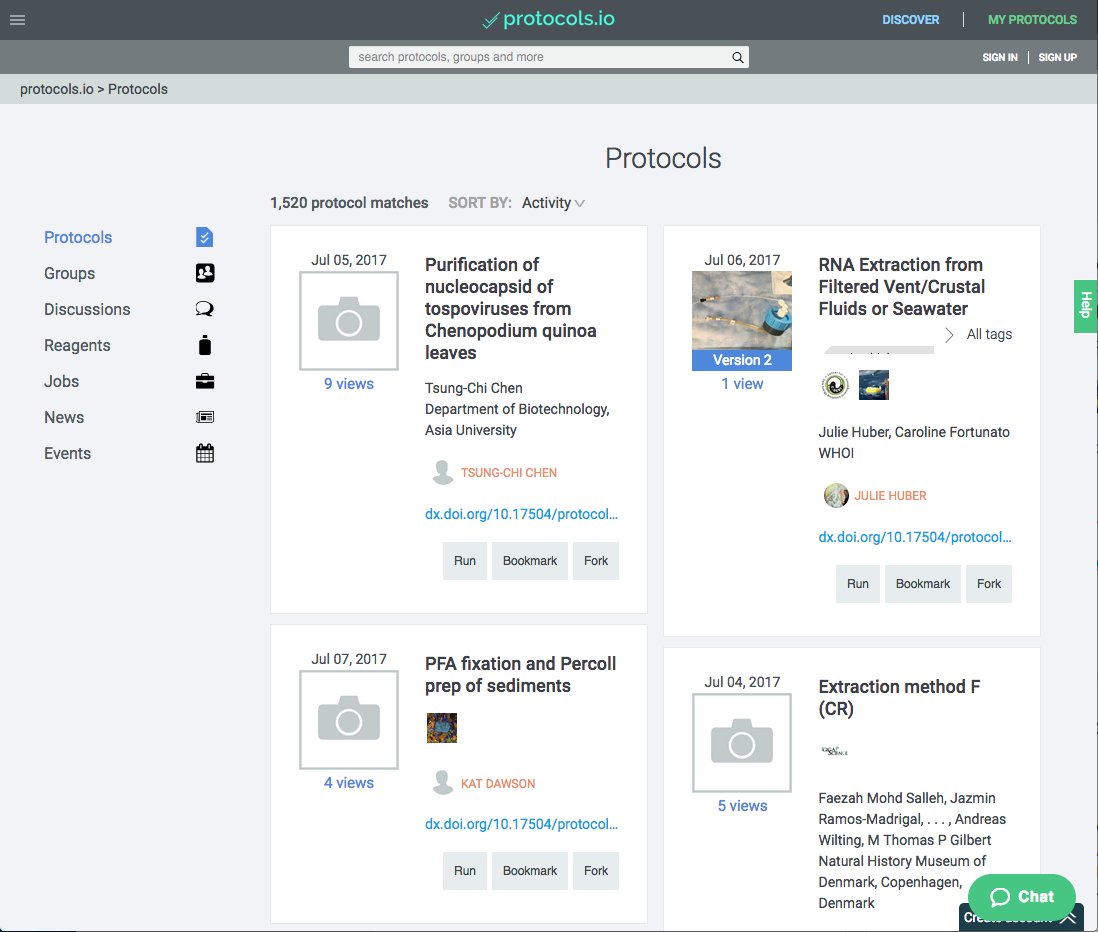Click the Version 2 badge
Image resolution: width=1098 pixels, height=932 pixels.
742,360
